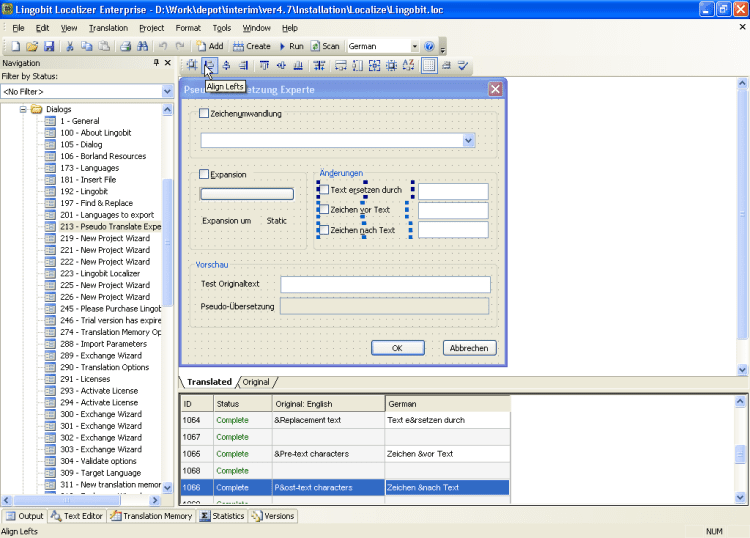Switch to the Original tab
This screenshot has height=538, width=750.
pos(256,382)
